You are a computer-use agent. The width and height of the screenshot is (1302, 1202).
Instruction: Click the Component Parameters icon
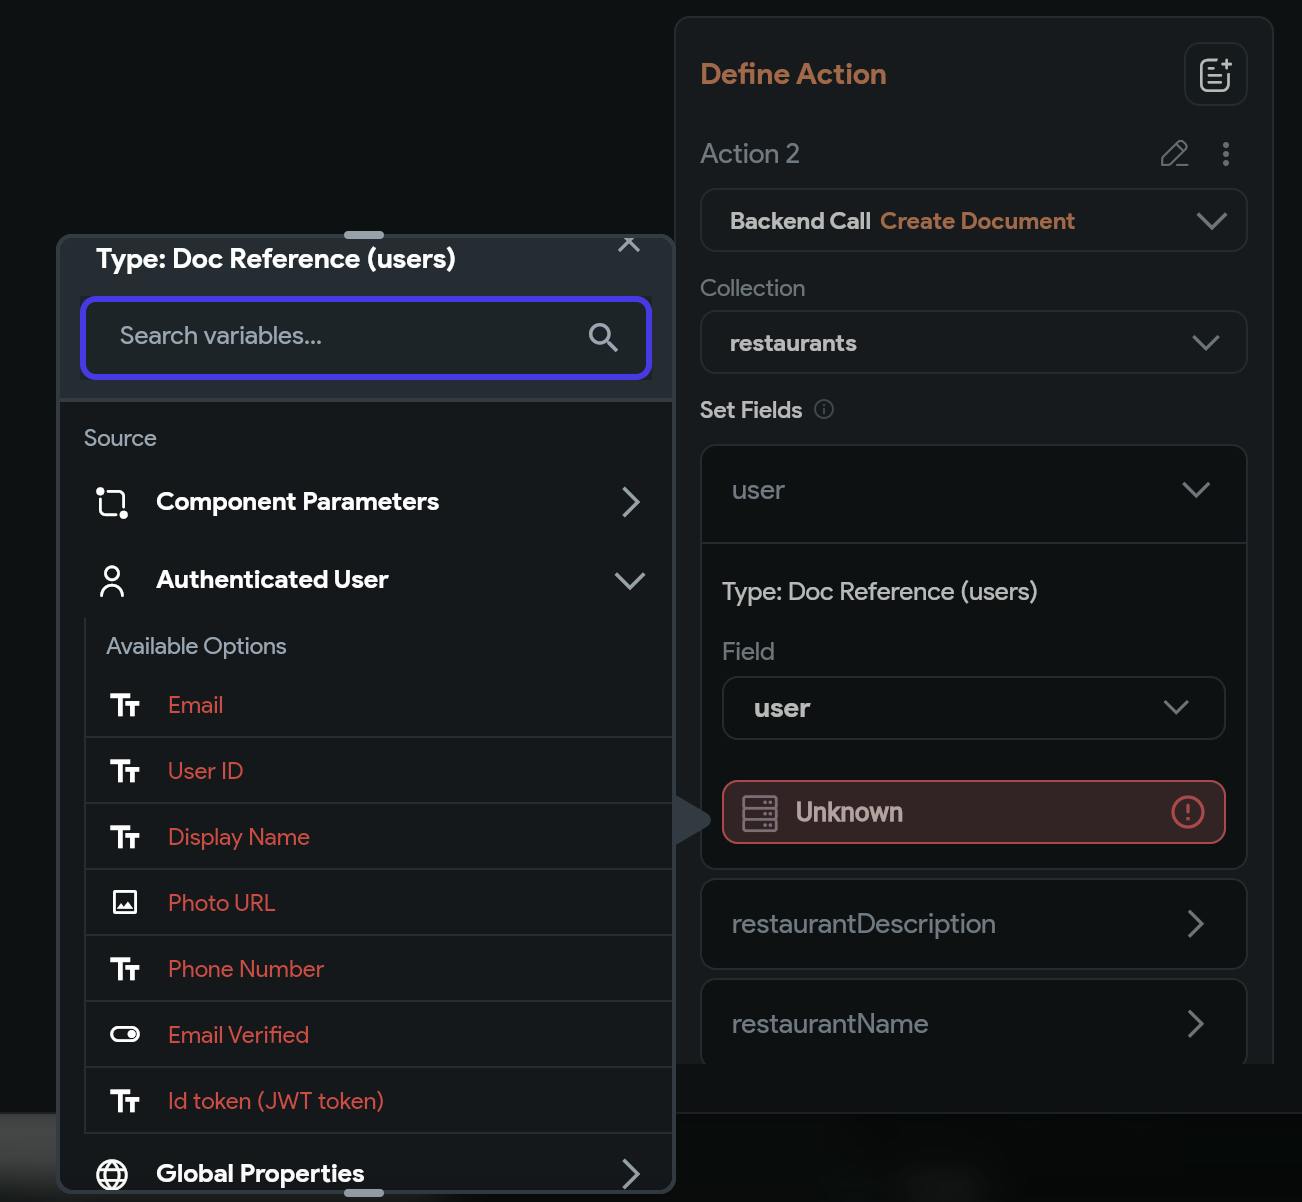coord(112,502)
